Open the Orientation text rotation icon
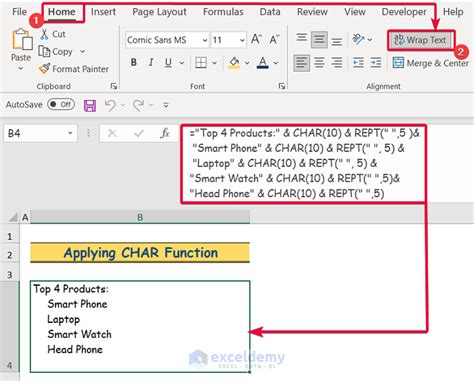The image size is (474, 381). 358,39
